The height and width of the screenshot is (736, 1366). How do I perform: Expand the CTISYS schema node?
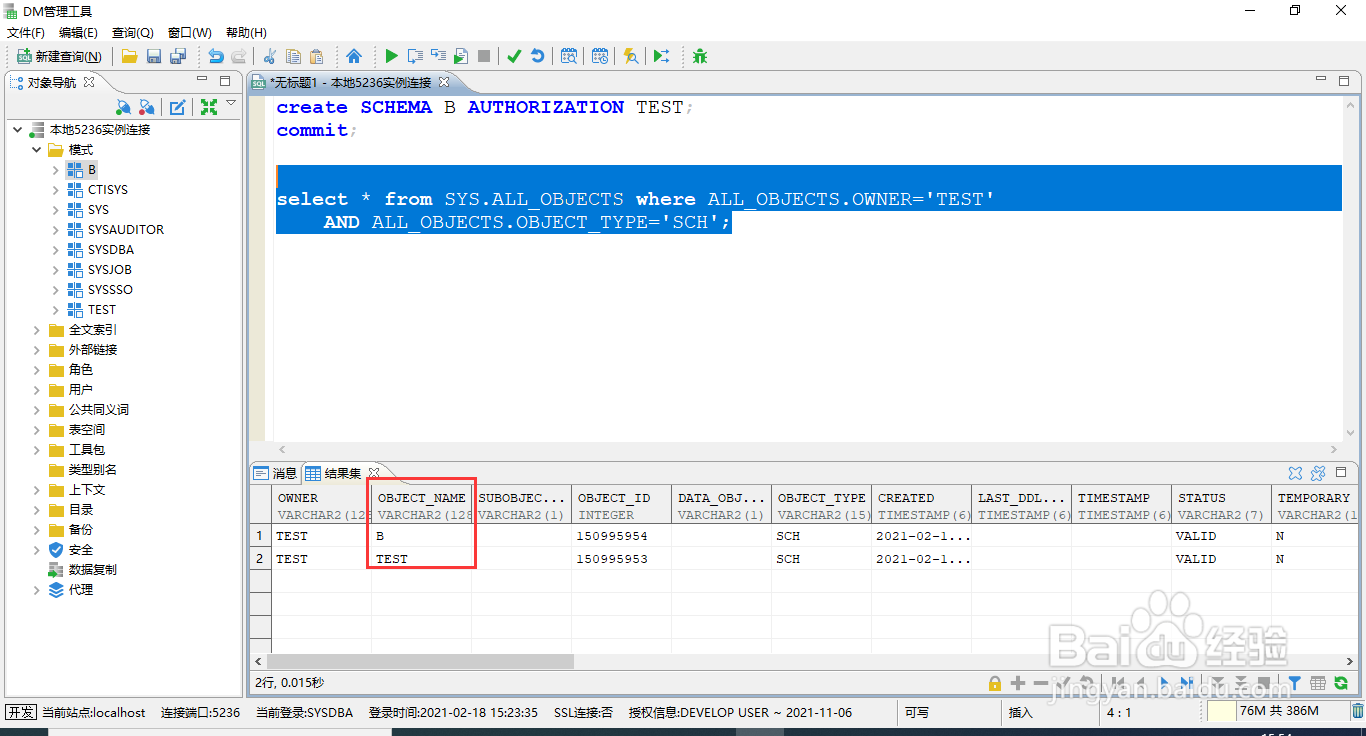tap(56, 189)
